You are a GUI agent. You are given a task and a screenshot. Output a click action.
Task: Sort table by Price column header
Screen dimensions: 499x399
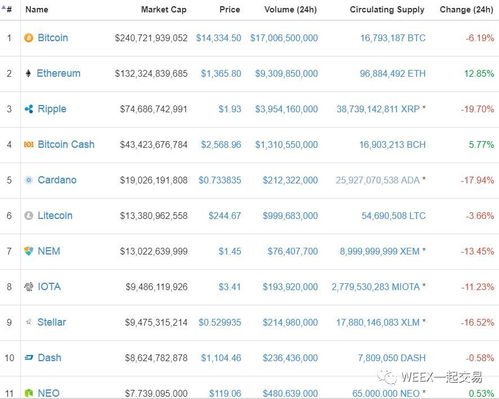coord(230,10)
